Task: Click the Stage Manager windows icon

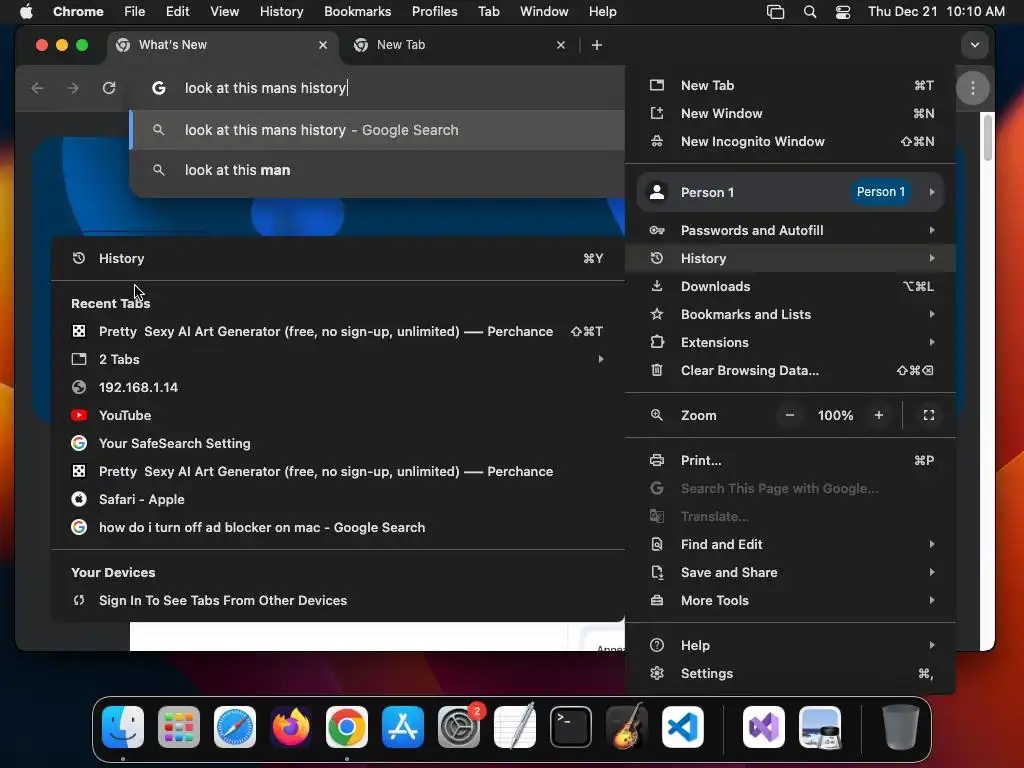Action: tap(775, 12)
